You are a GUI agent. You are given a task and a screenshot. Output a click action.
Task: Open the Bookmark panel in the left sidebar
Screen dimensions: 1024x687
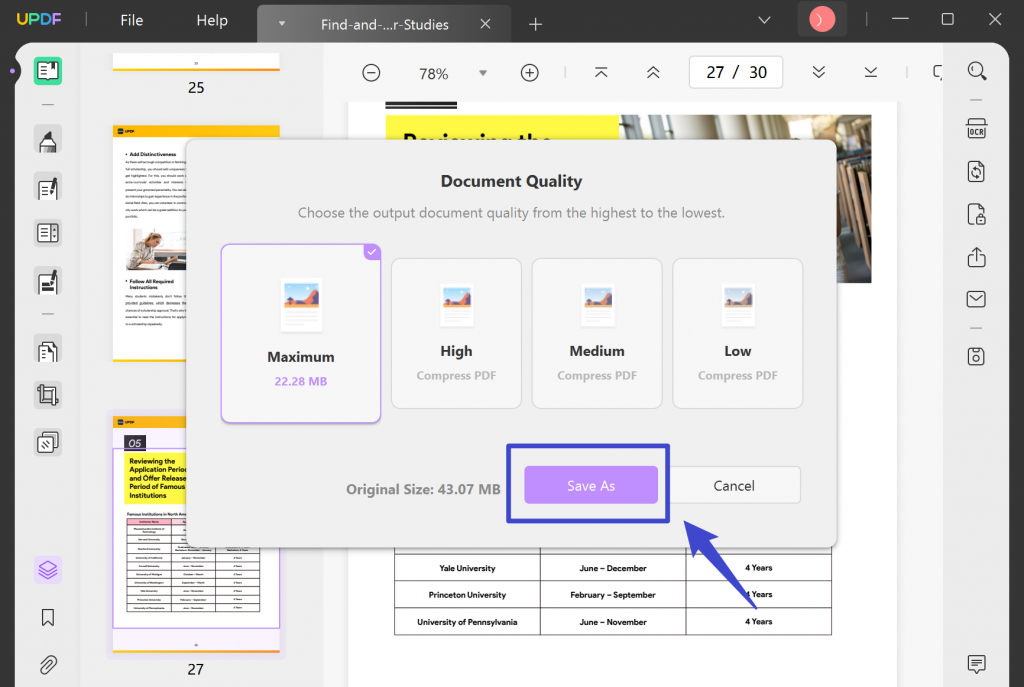point(48,618)
